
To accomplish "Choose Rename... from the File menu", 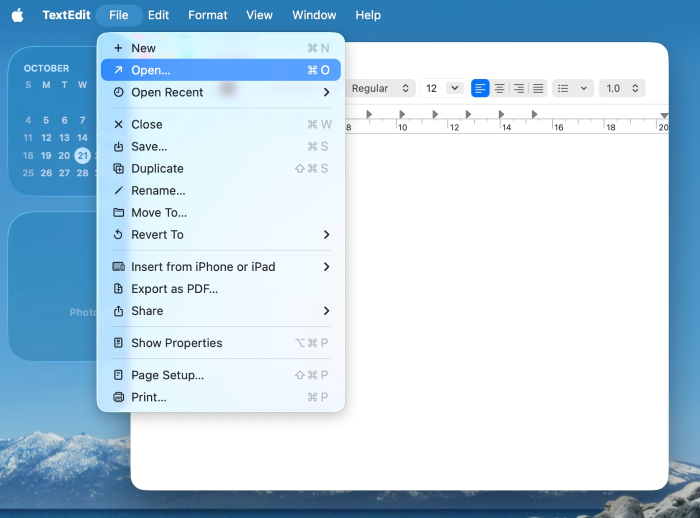I will (221, 191).
